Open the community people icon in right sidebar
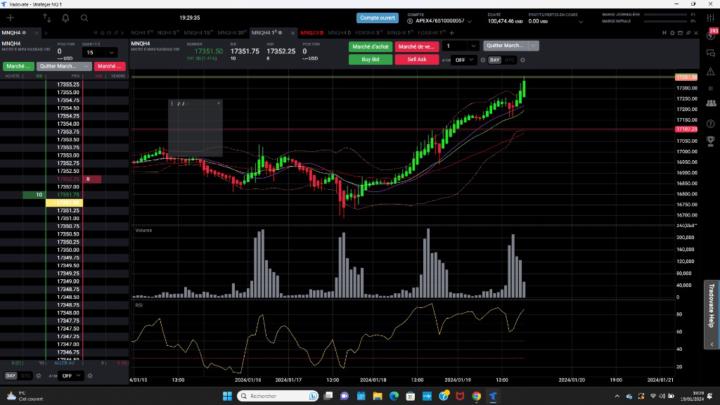Screen dimensions: 720x405 (711, 103)
